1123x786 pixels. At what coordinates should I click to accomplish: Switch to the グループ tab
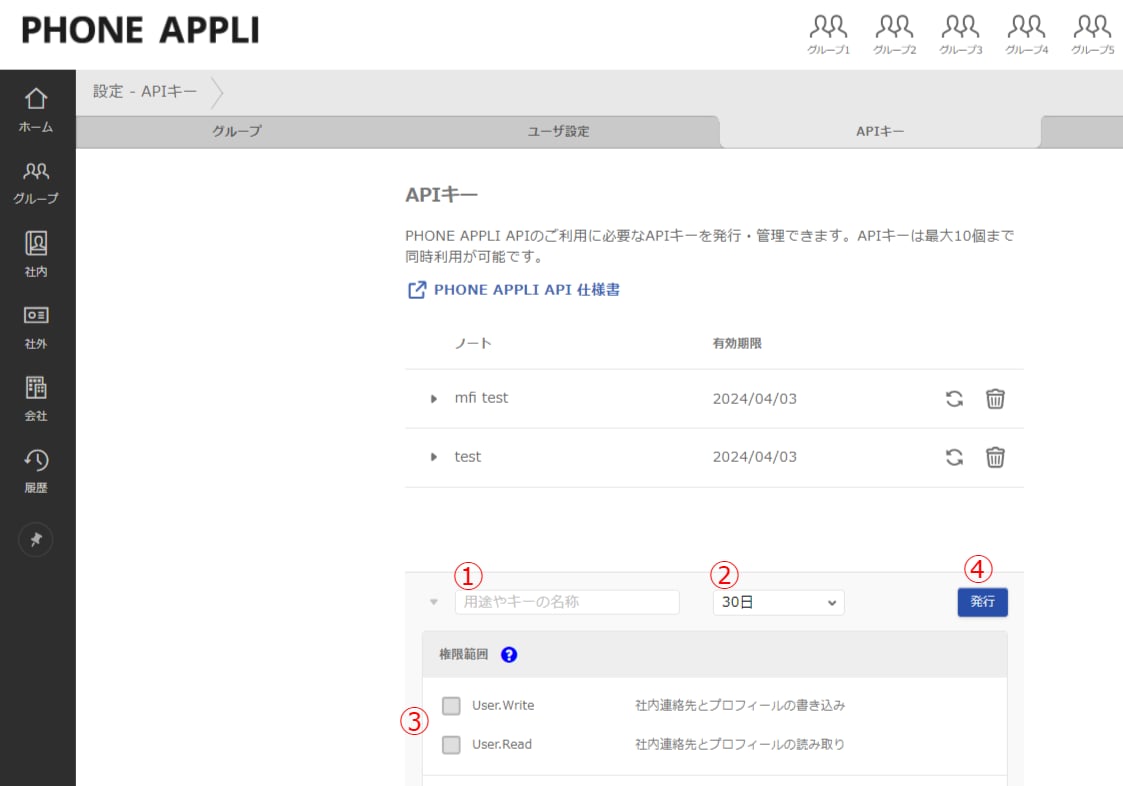click(x=236, y=132)
